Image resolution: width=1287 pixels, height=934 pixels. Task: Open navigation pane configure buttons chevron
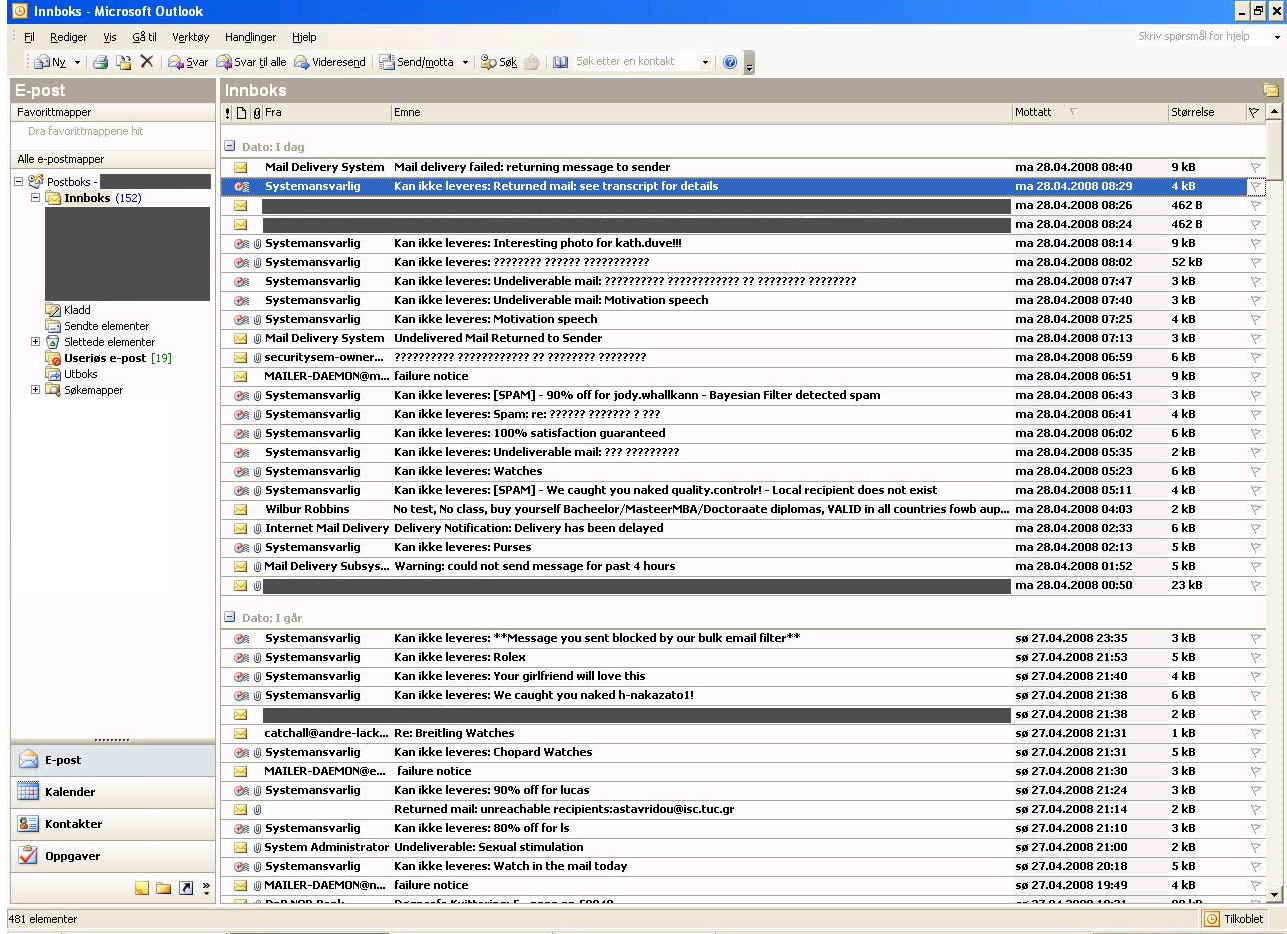pos(206,888)
